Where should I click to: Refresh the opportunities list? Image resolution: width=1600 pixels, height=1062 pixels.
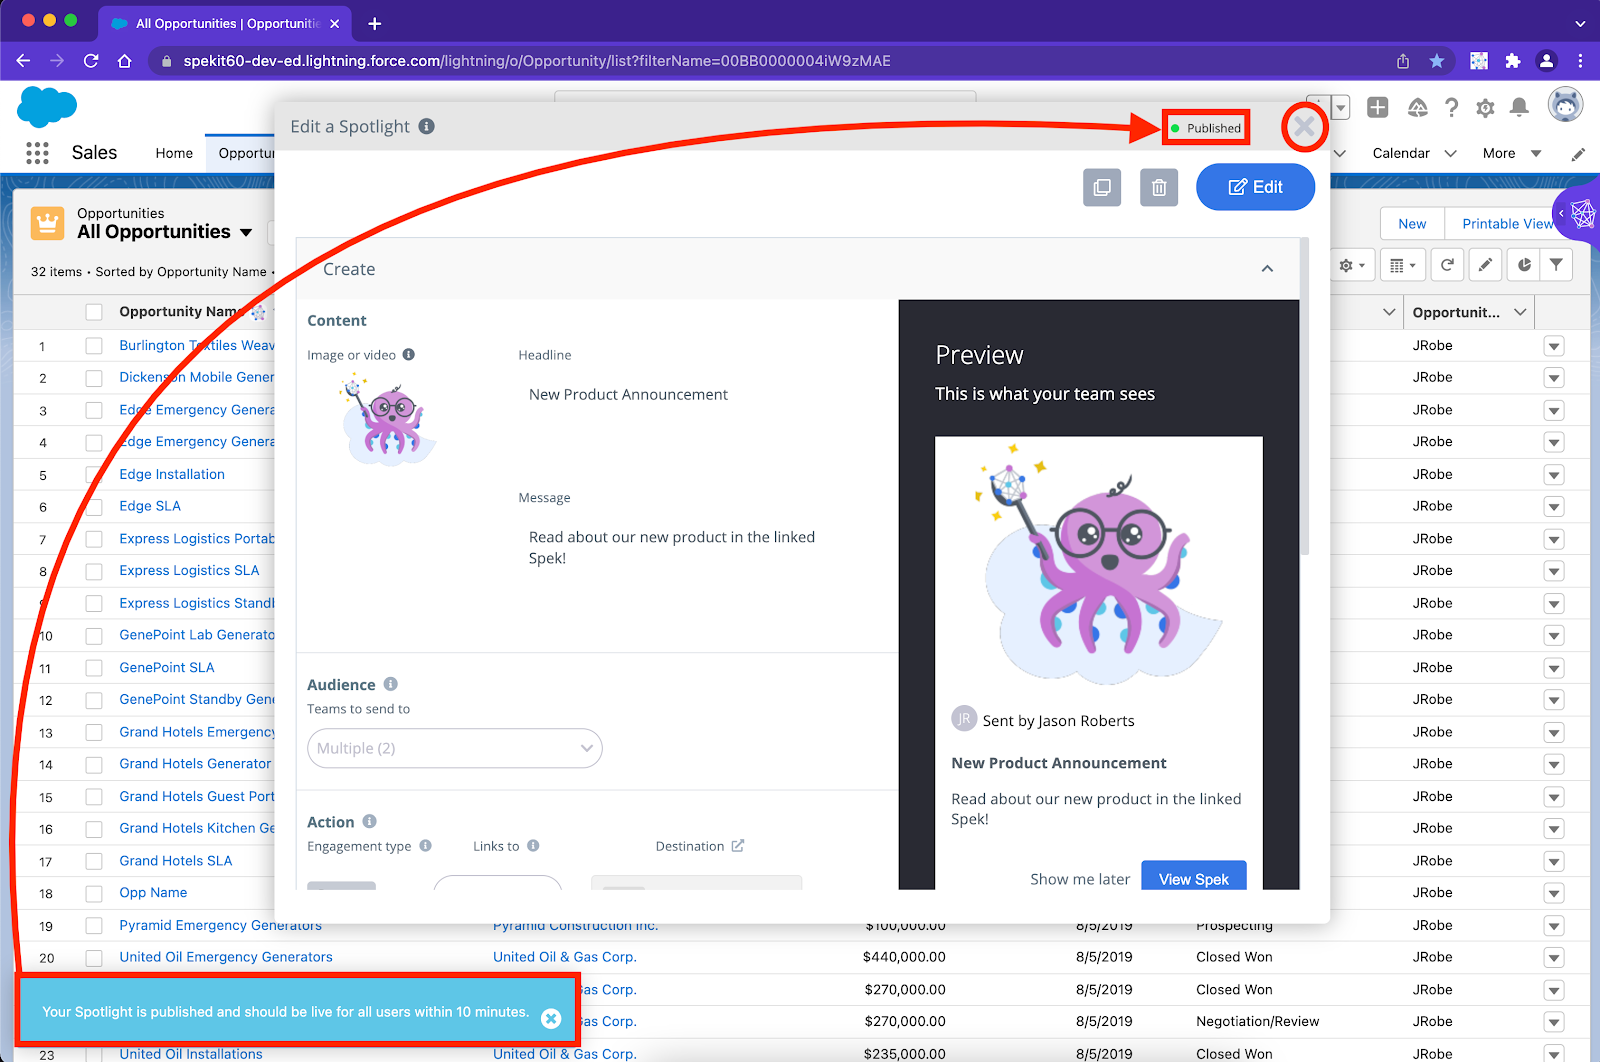[1447, 265]
